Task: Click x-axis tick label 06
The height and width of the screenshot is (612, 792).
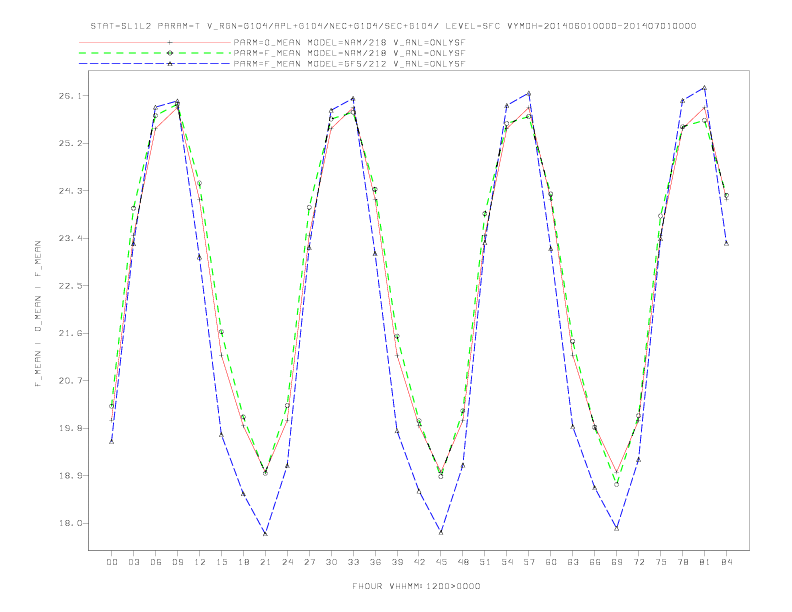Action: (156, 562)
